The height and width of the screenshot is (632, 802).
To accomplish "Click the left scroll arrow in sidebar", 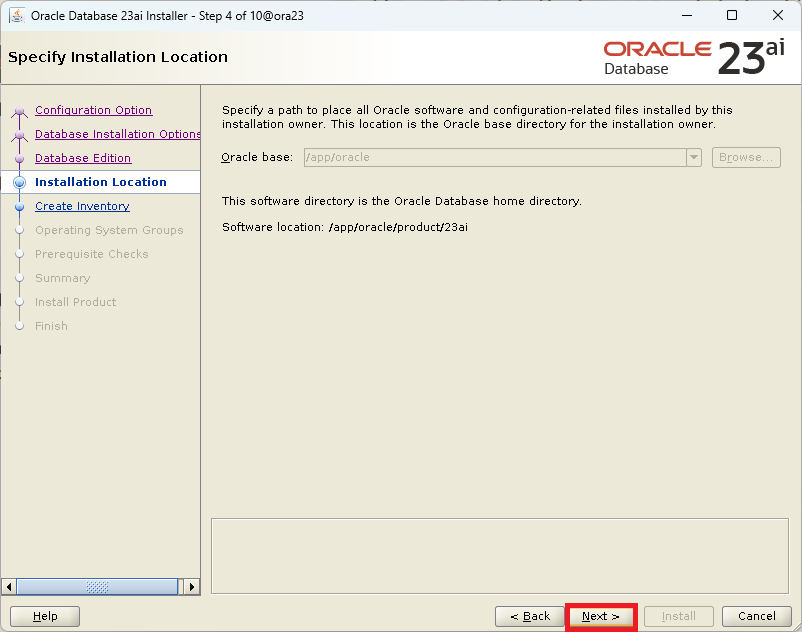I will tap(9, 586).
